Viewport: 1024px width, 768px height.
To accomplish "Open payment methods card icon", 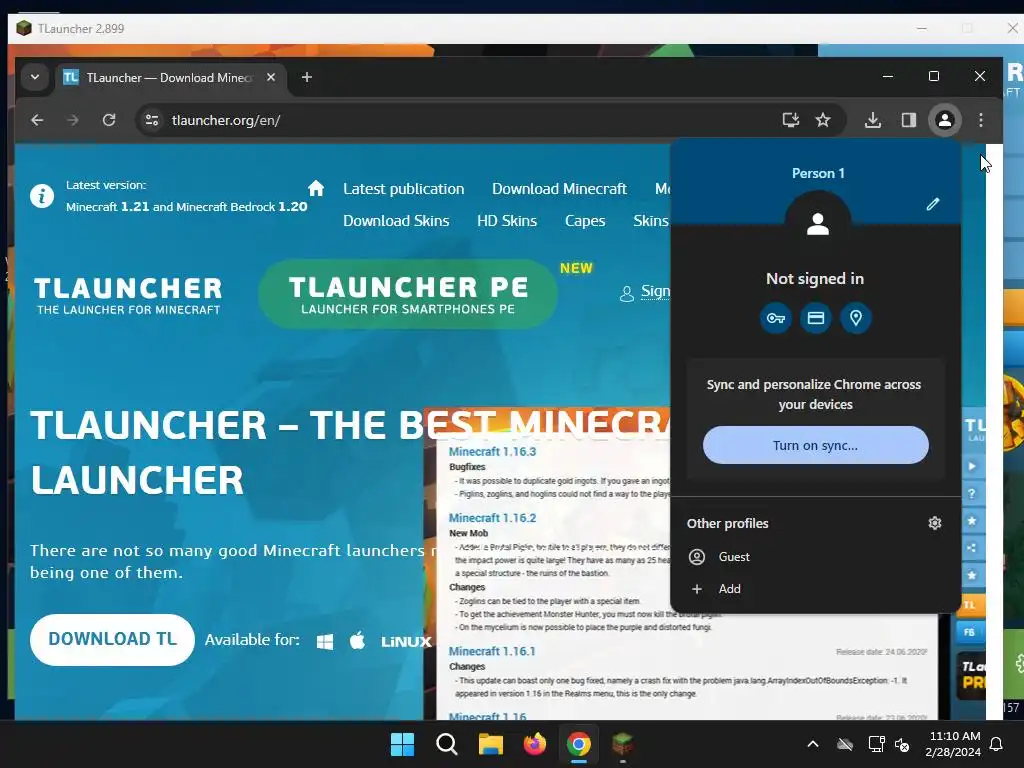I will point(816,318).
